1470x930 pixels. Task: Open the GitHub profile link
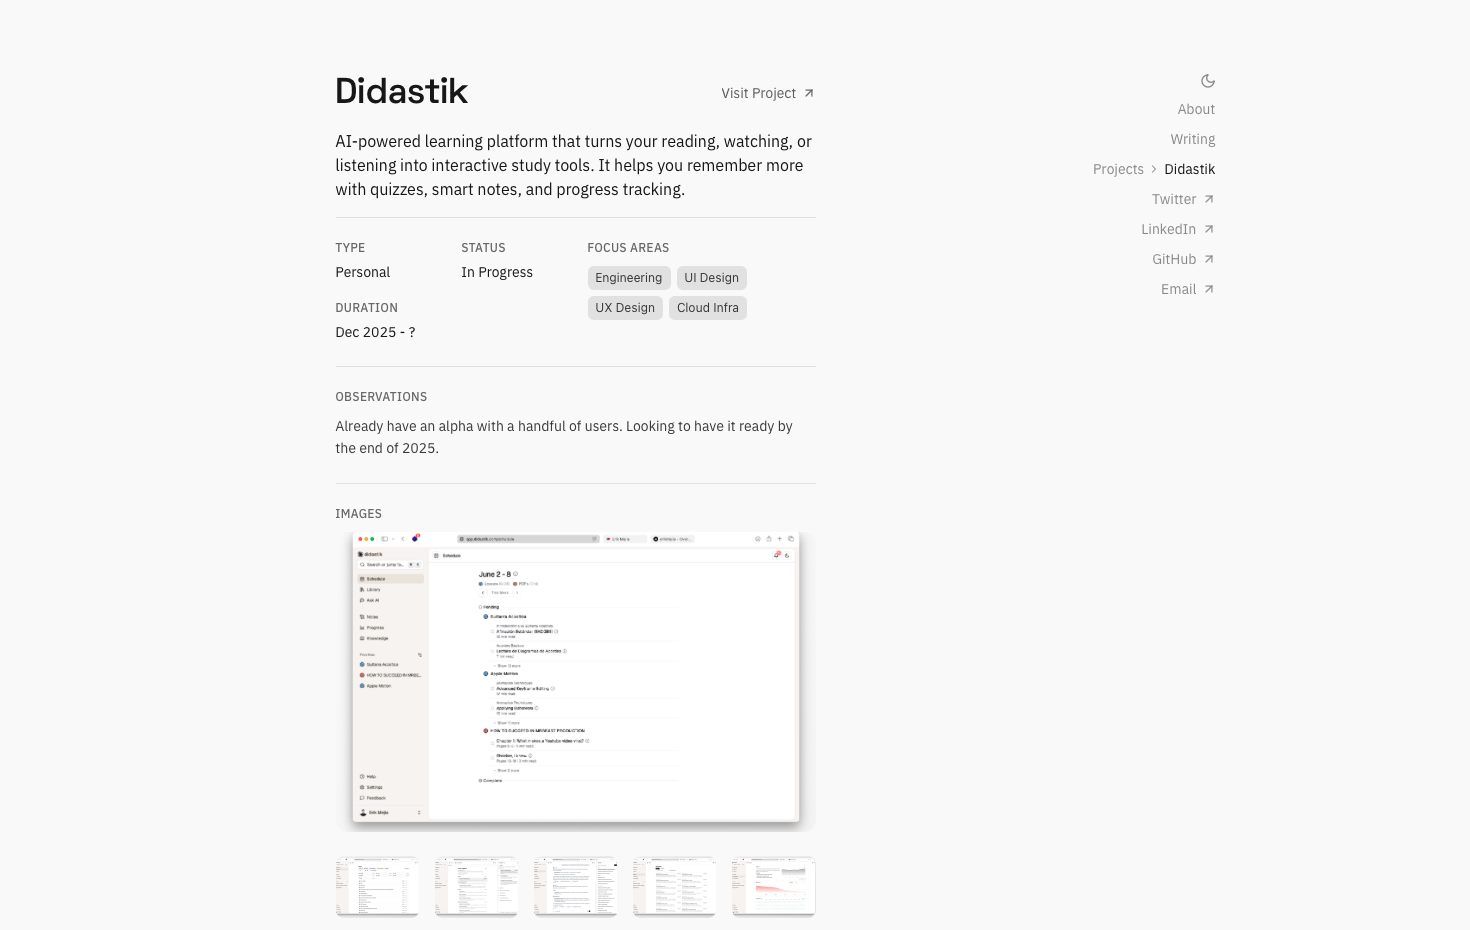1183,259
